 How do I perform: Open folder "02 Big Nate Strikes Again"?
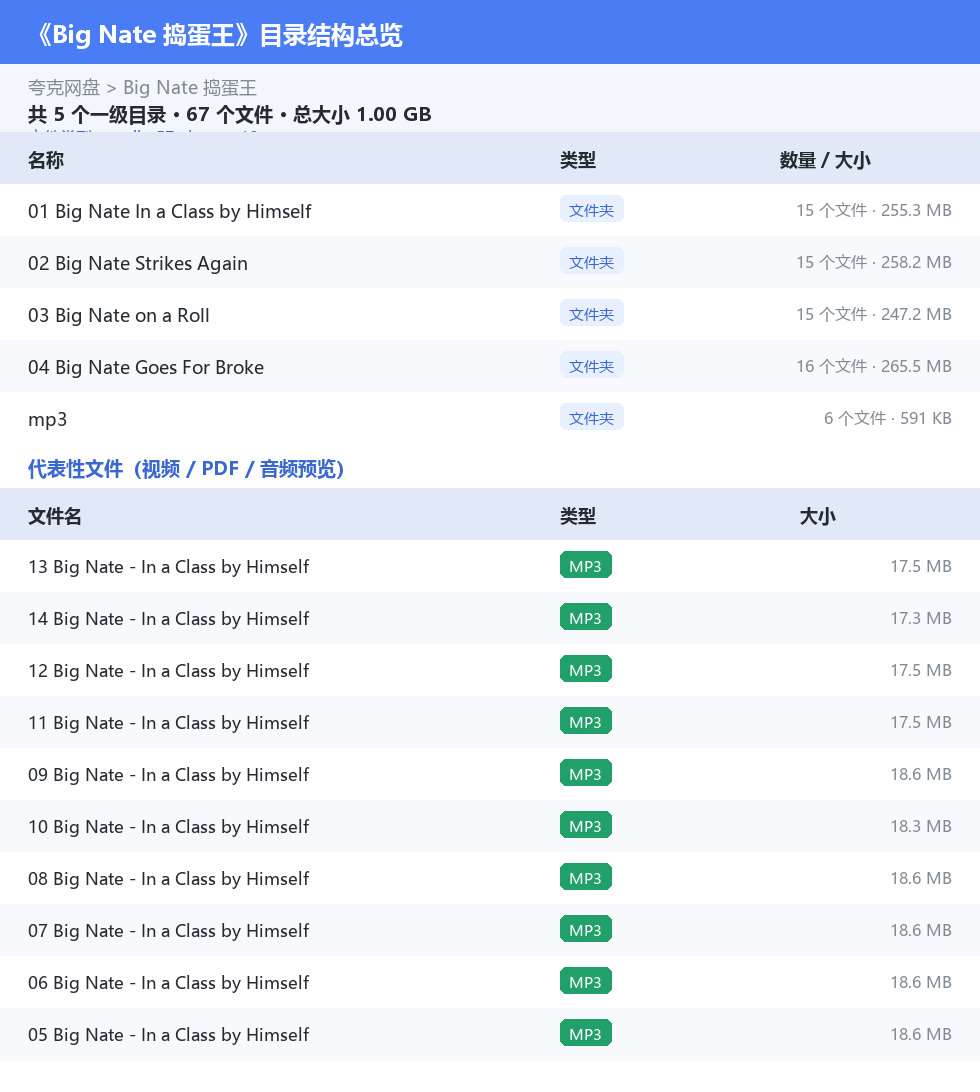pyautogui.click(x=138, y=263)
